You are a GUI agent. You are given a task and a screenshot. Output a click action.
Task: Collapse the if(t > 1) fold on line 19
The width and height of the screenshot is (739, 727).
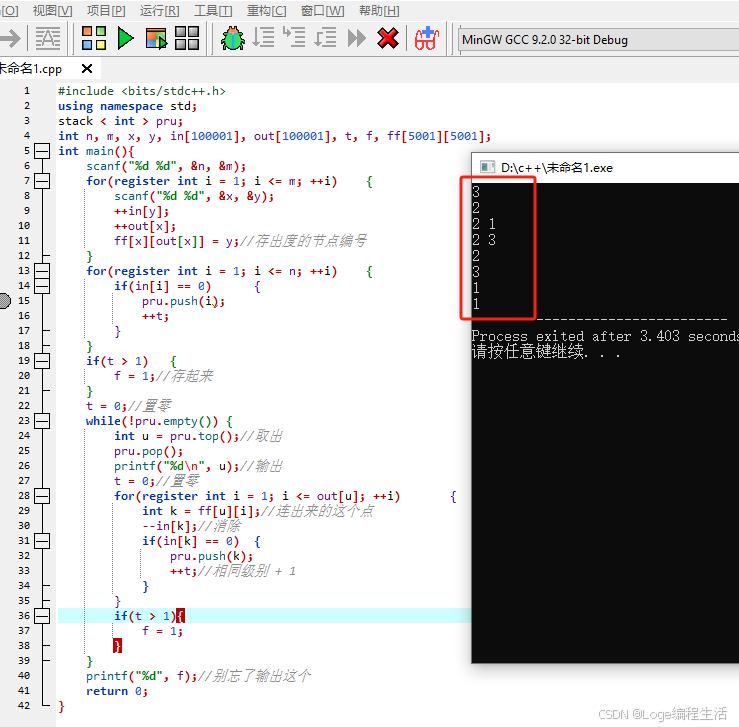pyautogui.click(x=42, y=361)
